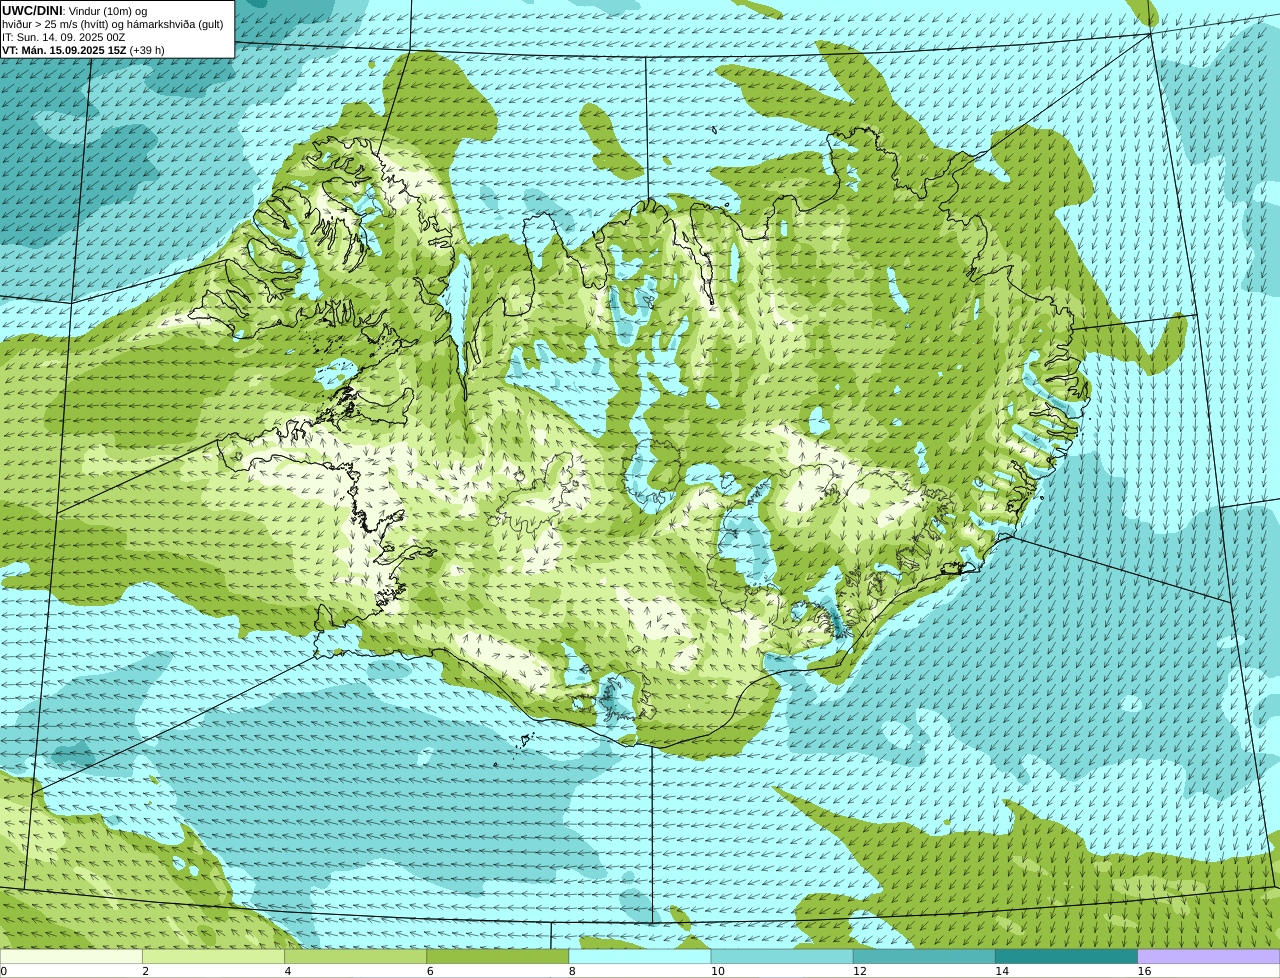This screenshot has width=1280, height=978.
Task: Click the legend scale tick label '8'
Action: pyautogui.click(x=572, y=971)
